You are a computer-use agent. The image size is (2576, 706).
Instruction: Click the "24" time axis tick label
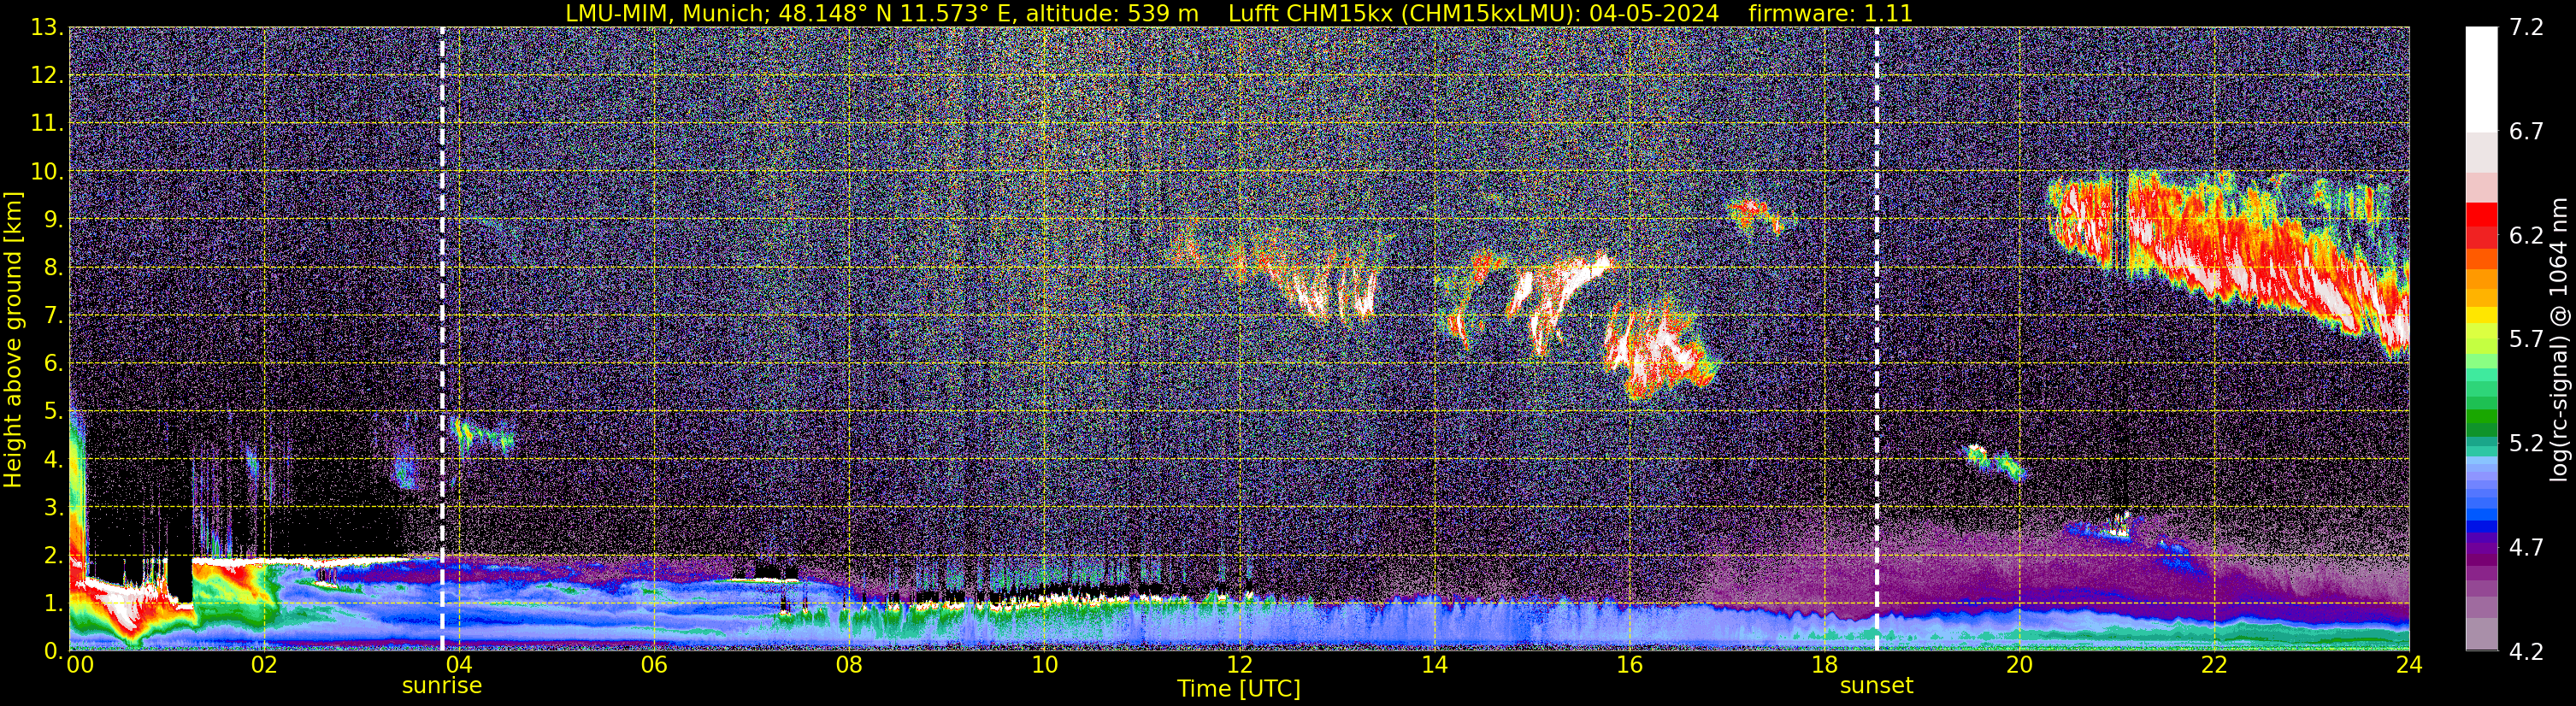2409,664
